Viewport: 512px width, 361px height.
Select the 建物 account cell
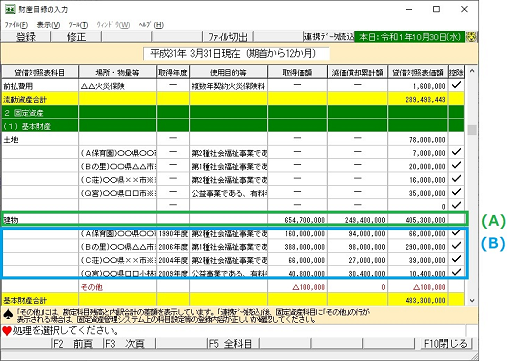tap(40, 220)
